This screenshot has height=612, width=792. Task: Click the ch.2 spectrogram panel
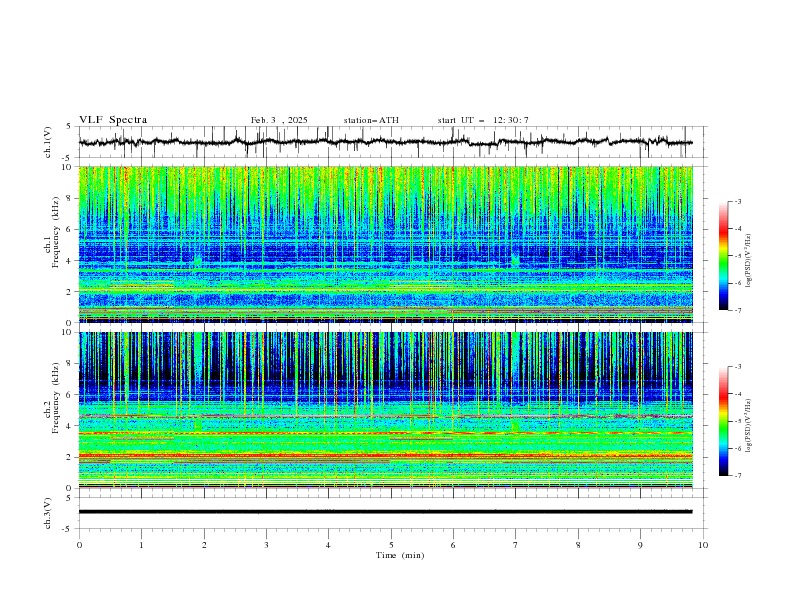385,410
